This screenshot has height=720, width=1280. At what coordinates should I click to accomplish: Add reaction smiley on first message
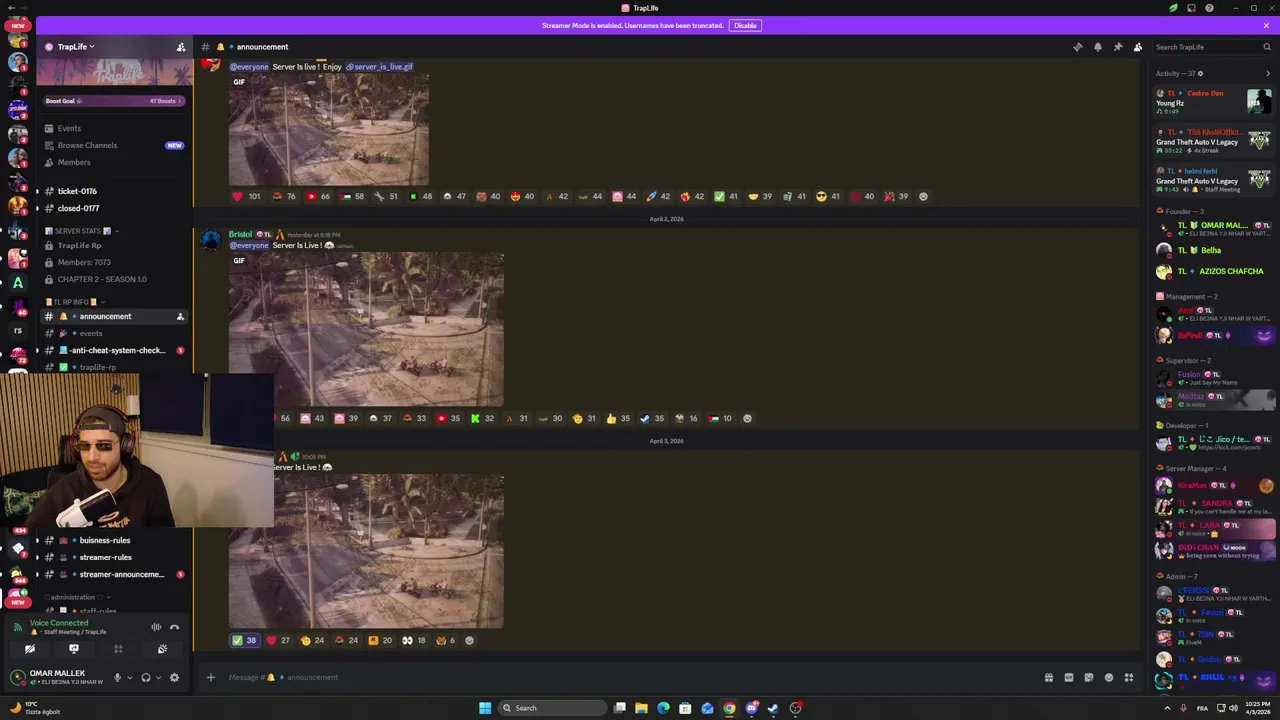pyautogui.click(x=923, y=196)
